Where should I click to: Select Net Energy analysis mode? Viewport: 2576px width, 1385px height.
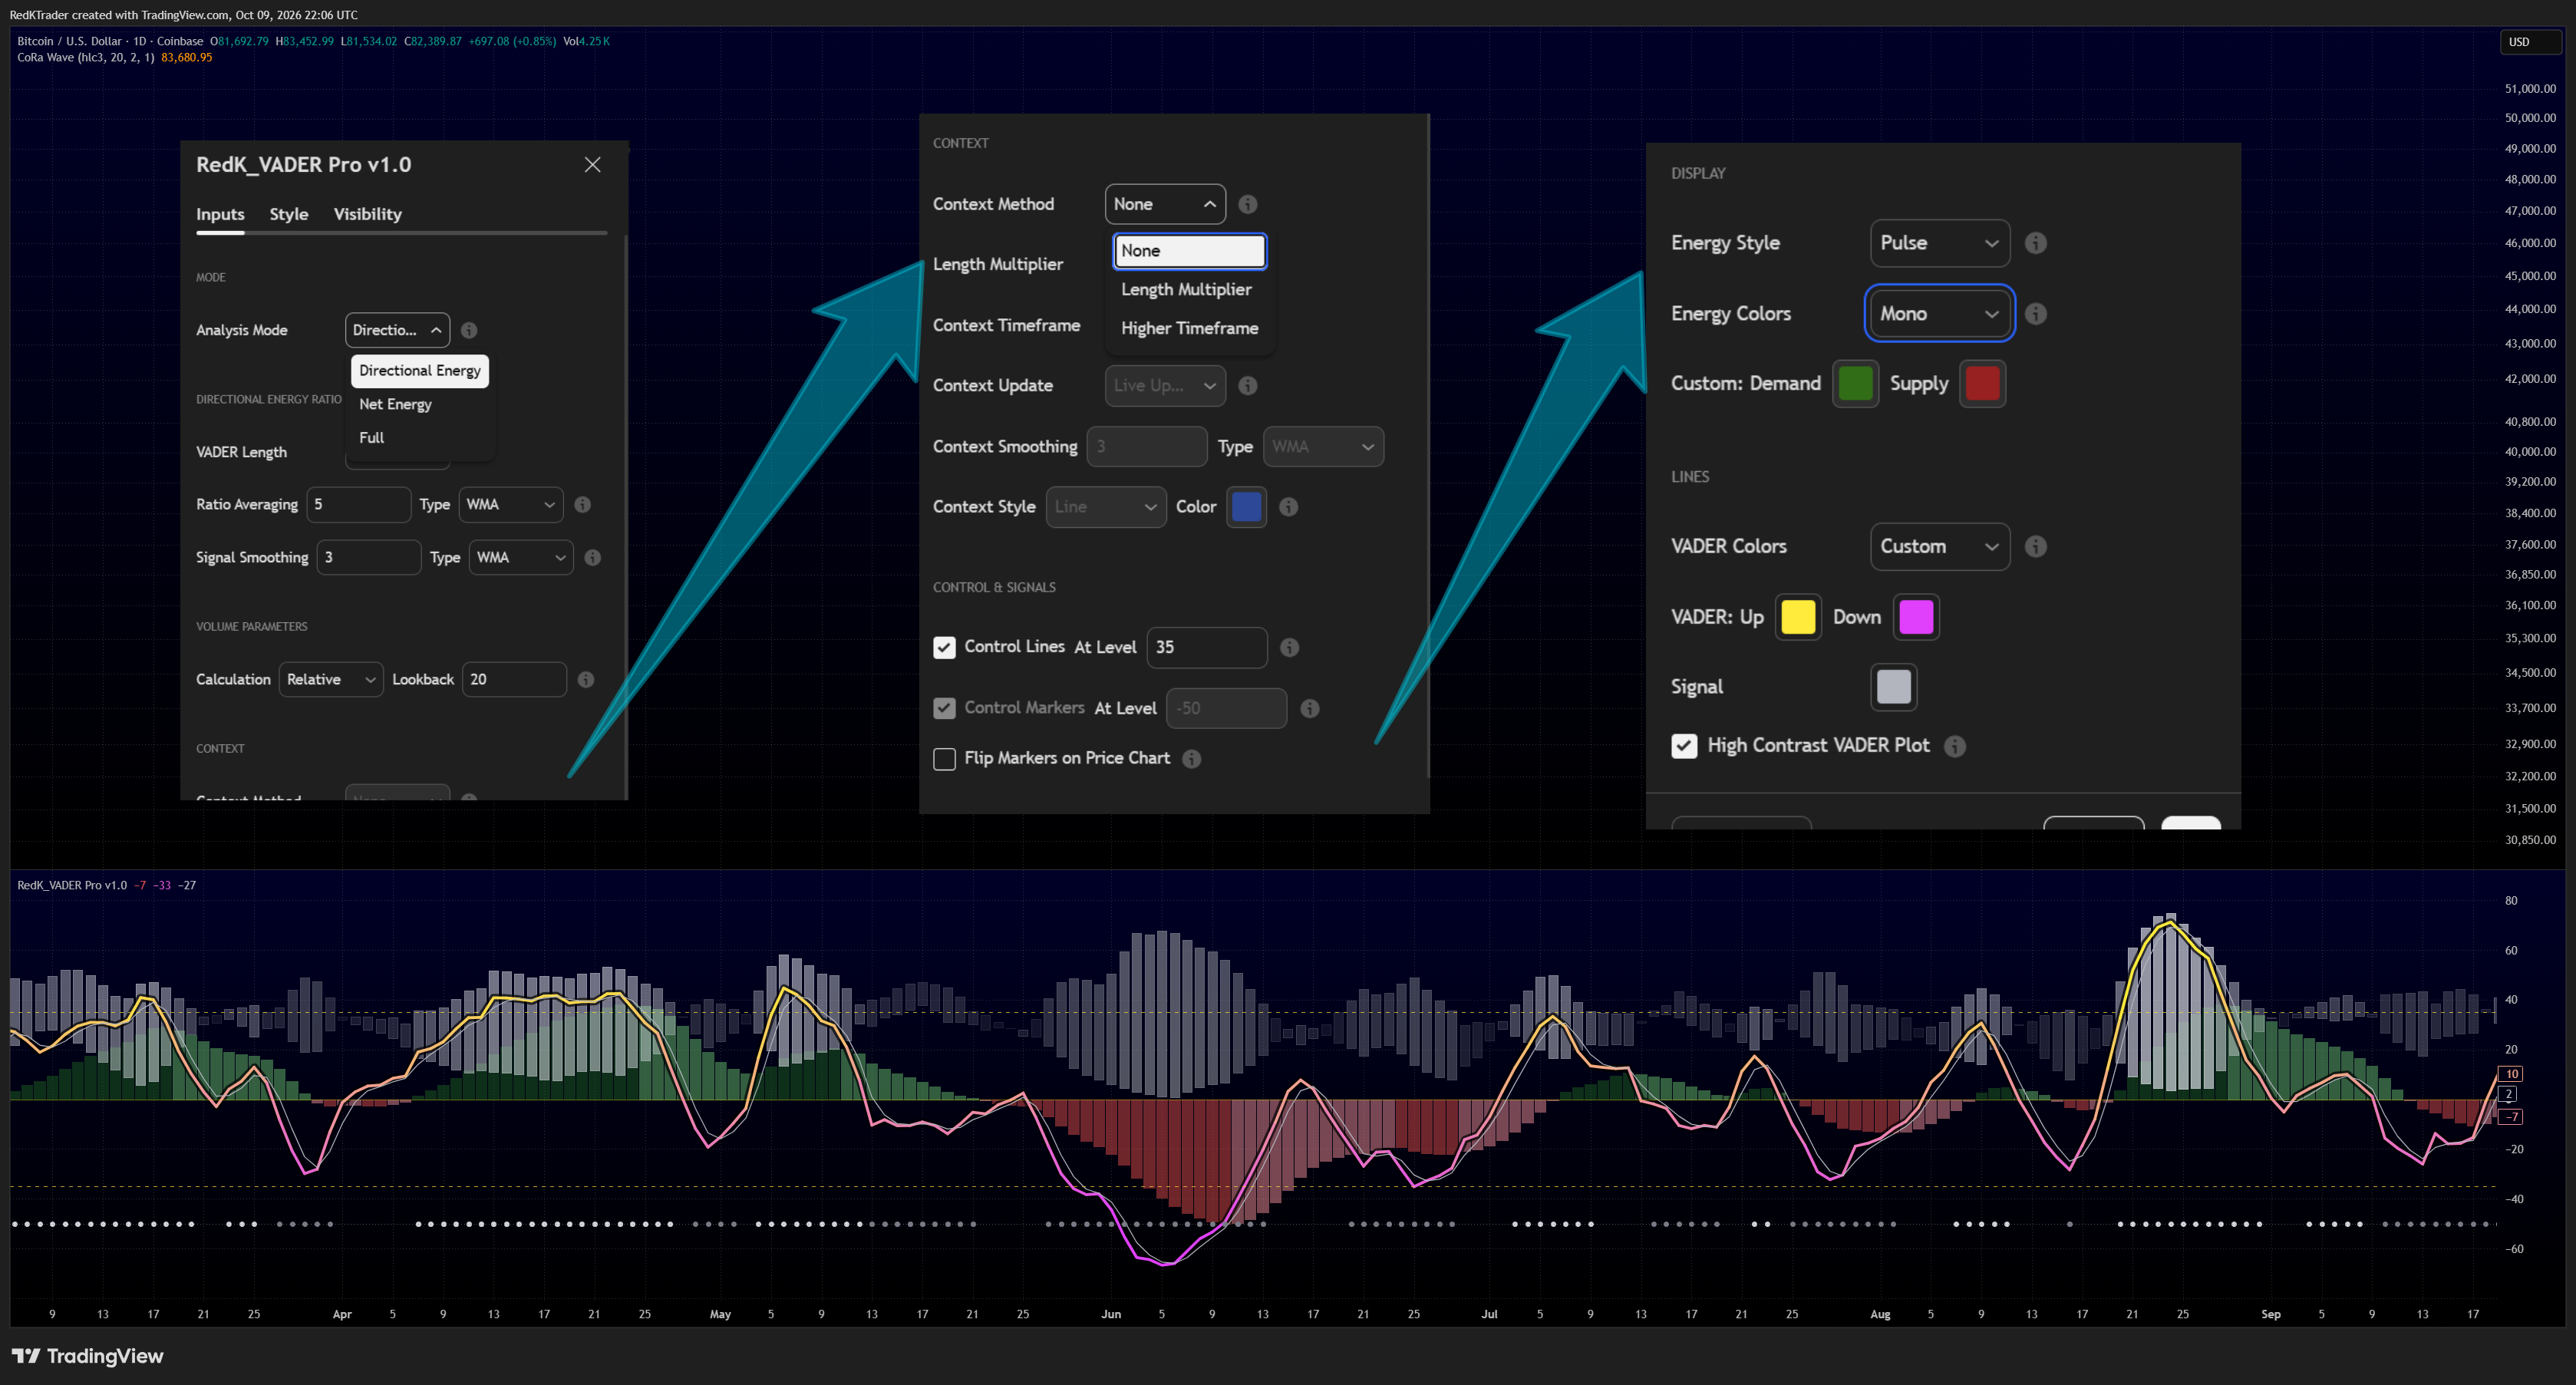tap(396, 404)
